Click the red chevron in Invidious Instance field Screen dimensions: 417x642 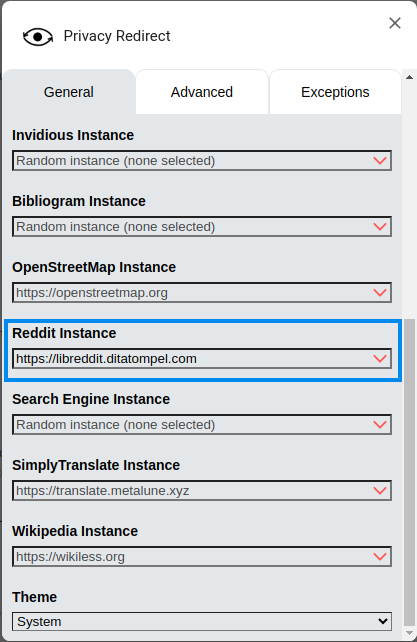pyautogui.click(x=380, y=161)
